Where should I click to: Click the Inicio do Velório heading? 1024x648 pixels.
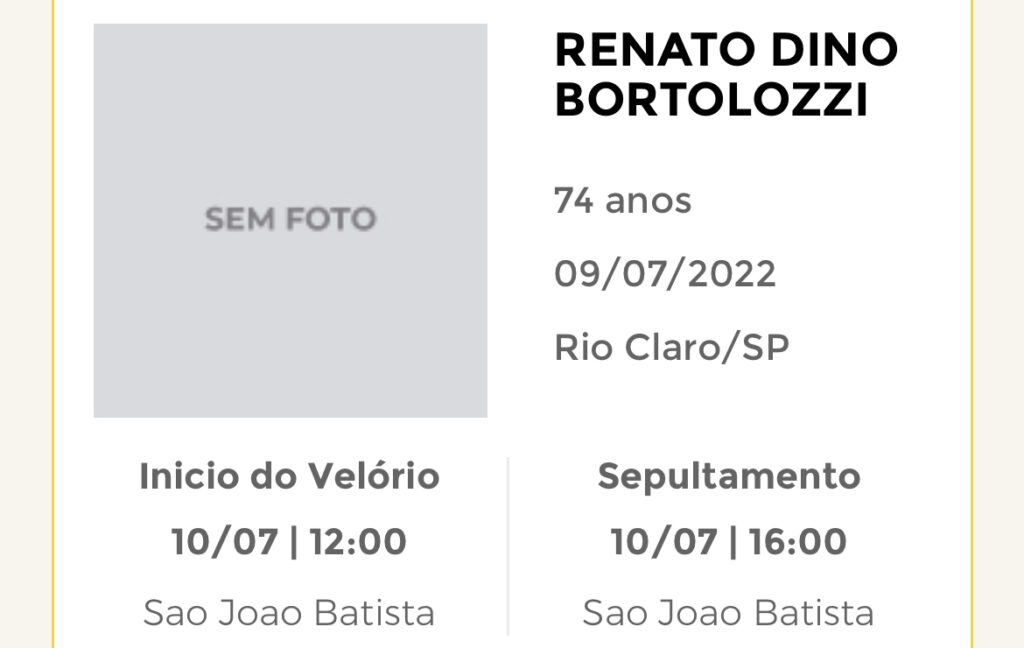289,476
